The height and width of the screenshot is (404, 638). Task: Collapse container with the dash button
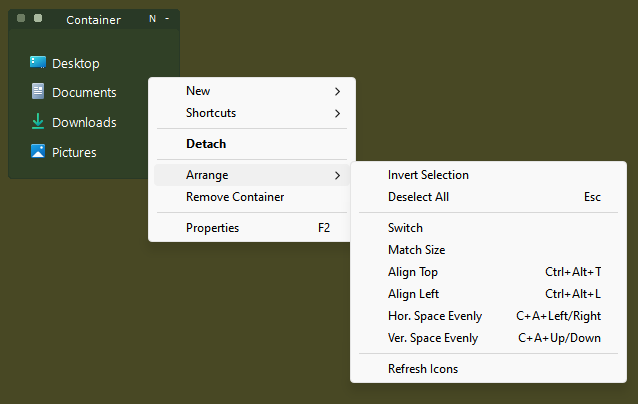point(167,19)
